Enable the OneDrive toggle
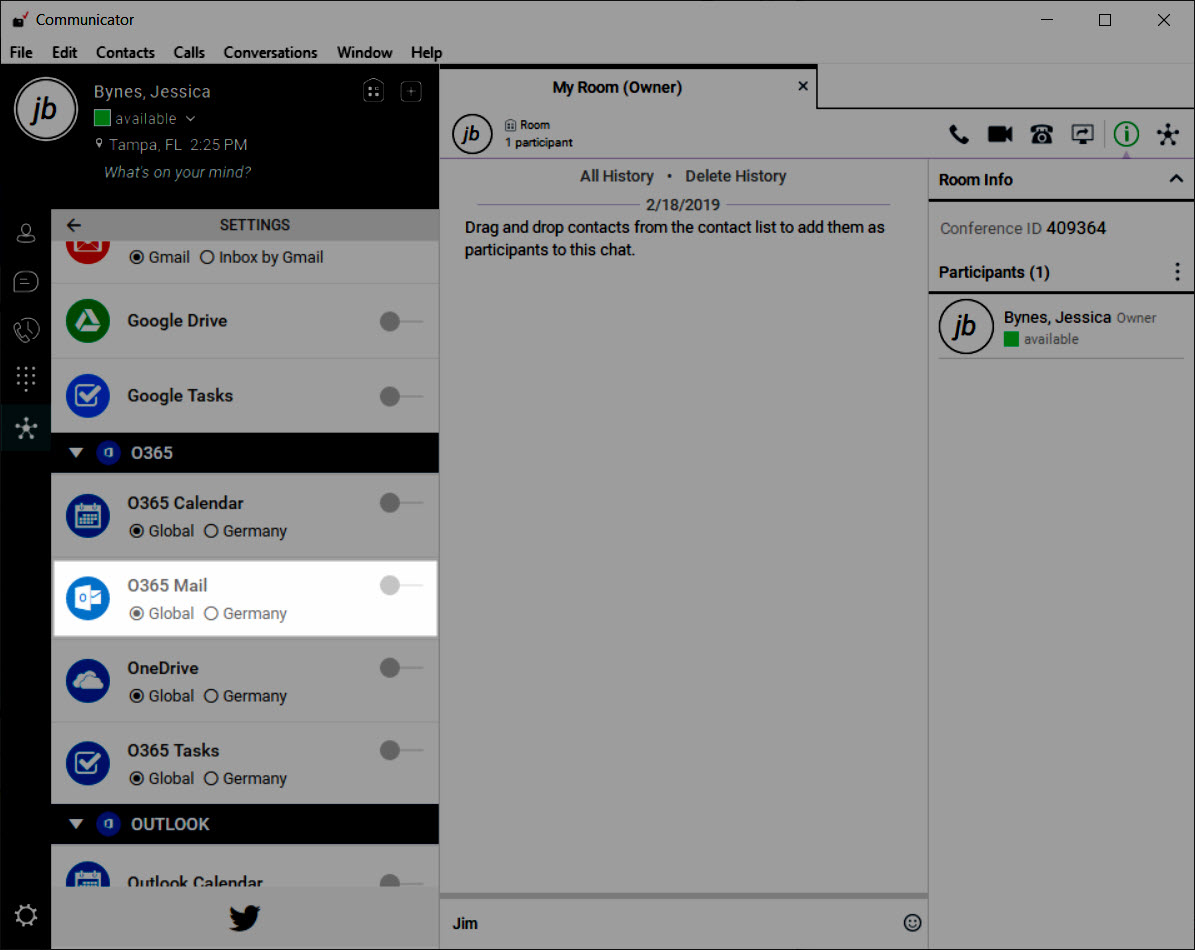This screenshot has height=950, width=1195. pos(400,667)
